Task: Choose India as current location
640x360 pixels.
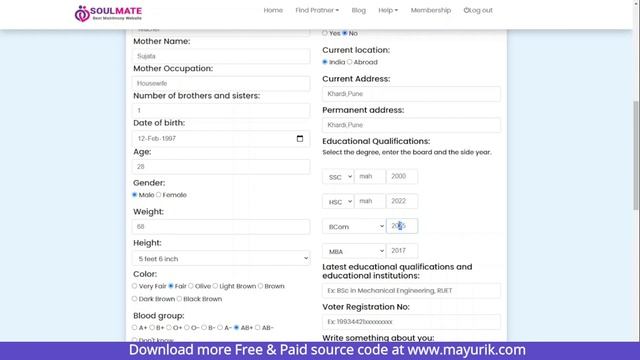Action: pos(325,62)
